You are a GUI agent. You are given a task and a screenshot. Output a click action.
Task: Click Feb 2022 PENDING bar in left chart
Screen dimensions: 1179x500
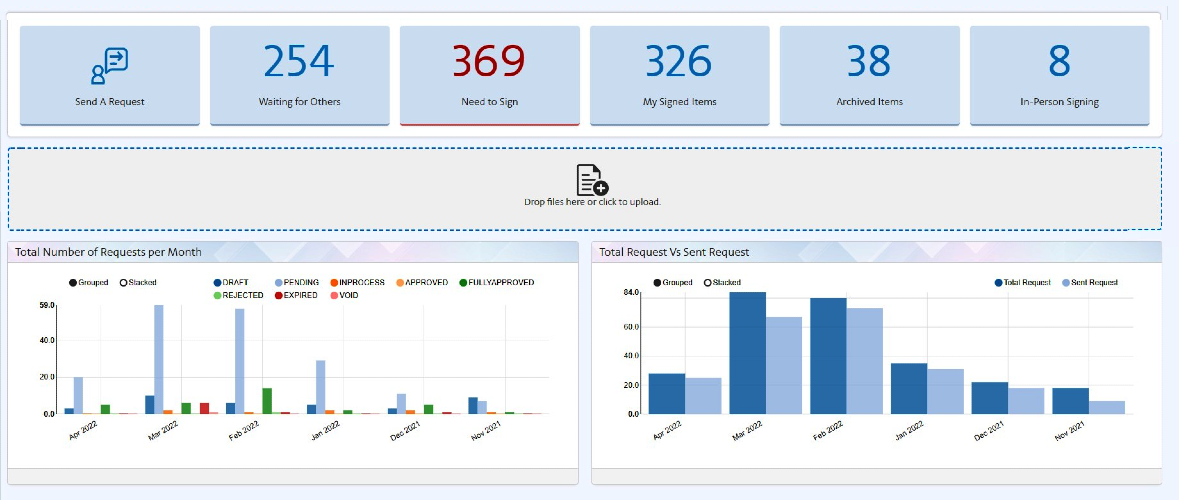tap(240, 362)
